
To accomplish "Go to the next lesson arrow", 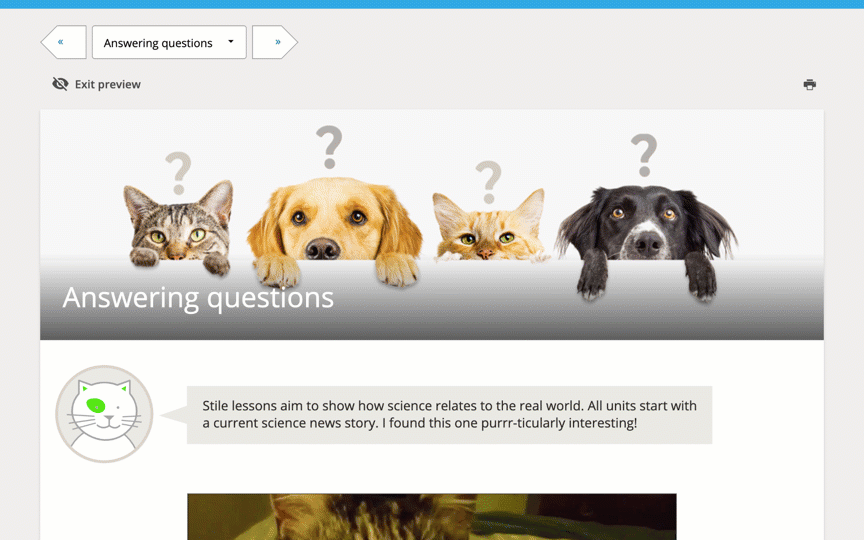I will 275,42.
